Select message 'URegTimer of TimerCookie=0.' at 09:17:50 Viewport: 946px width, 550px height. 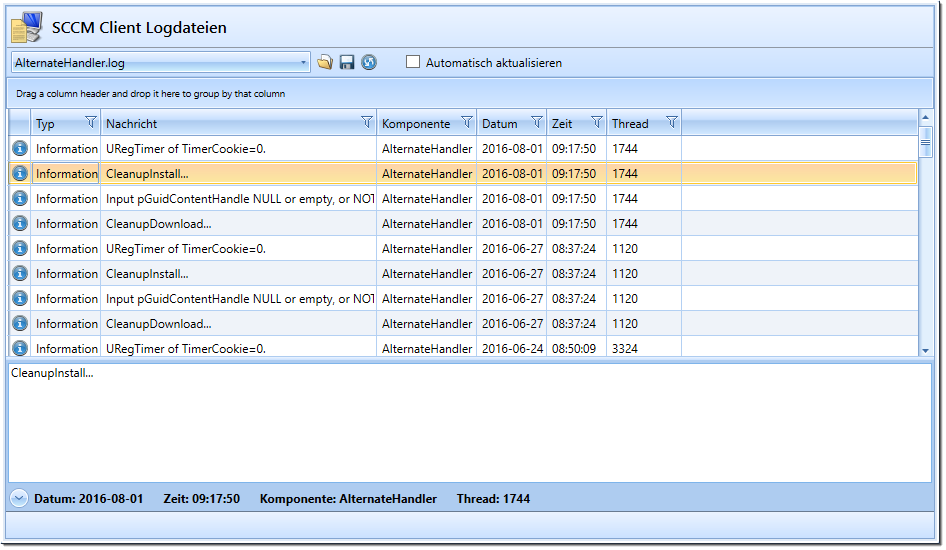coord(186,148)
